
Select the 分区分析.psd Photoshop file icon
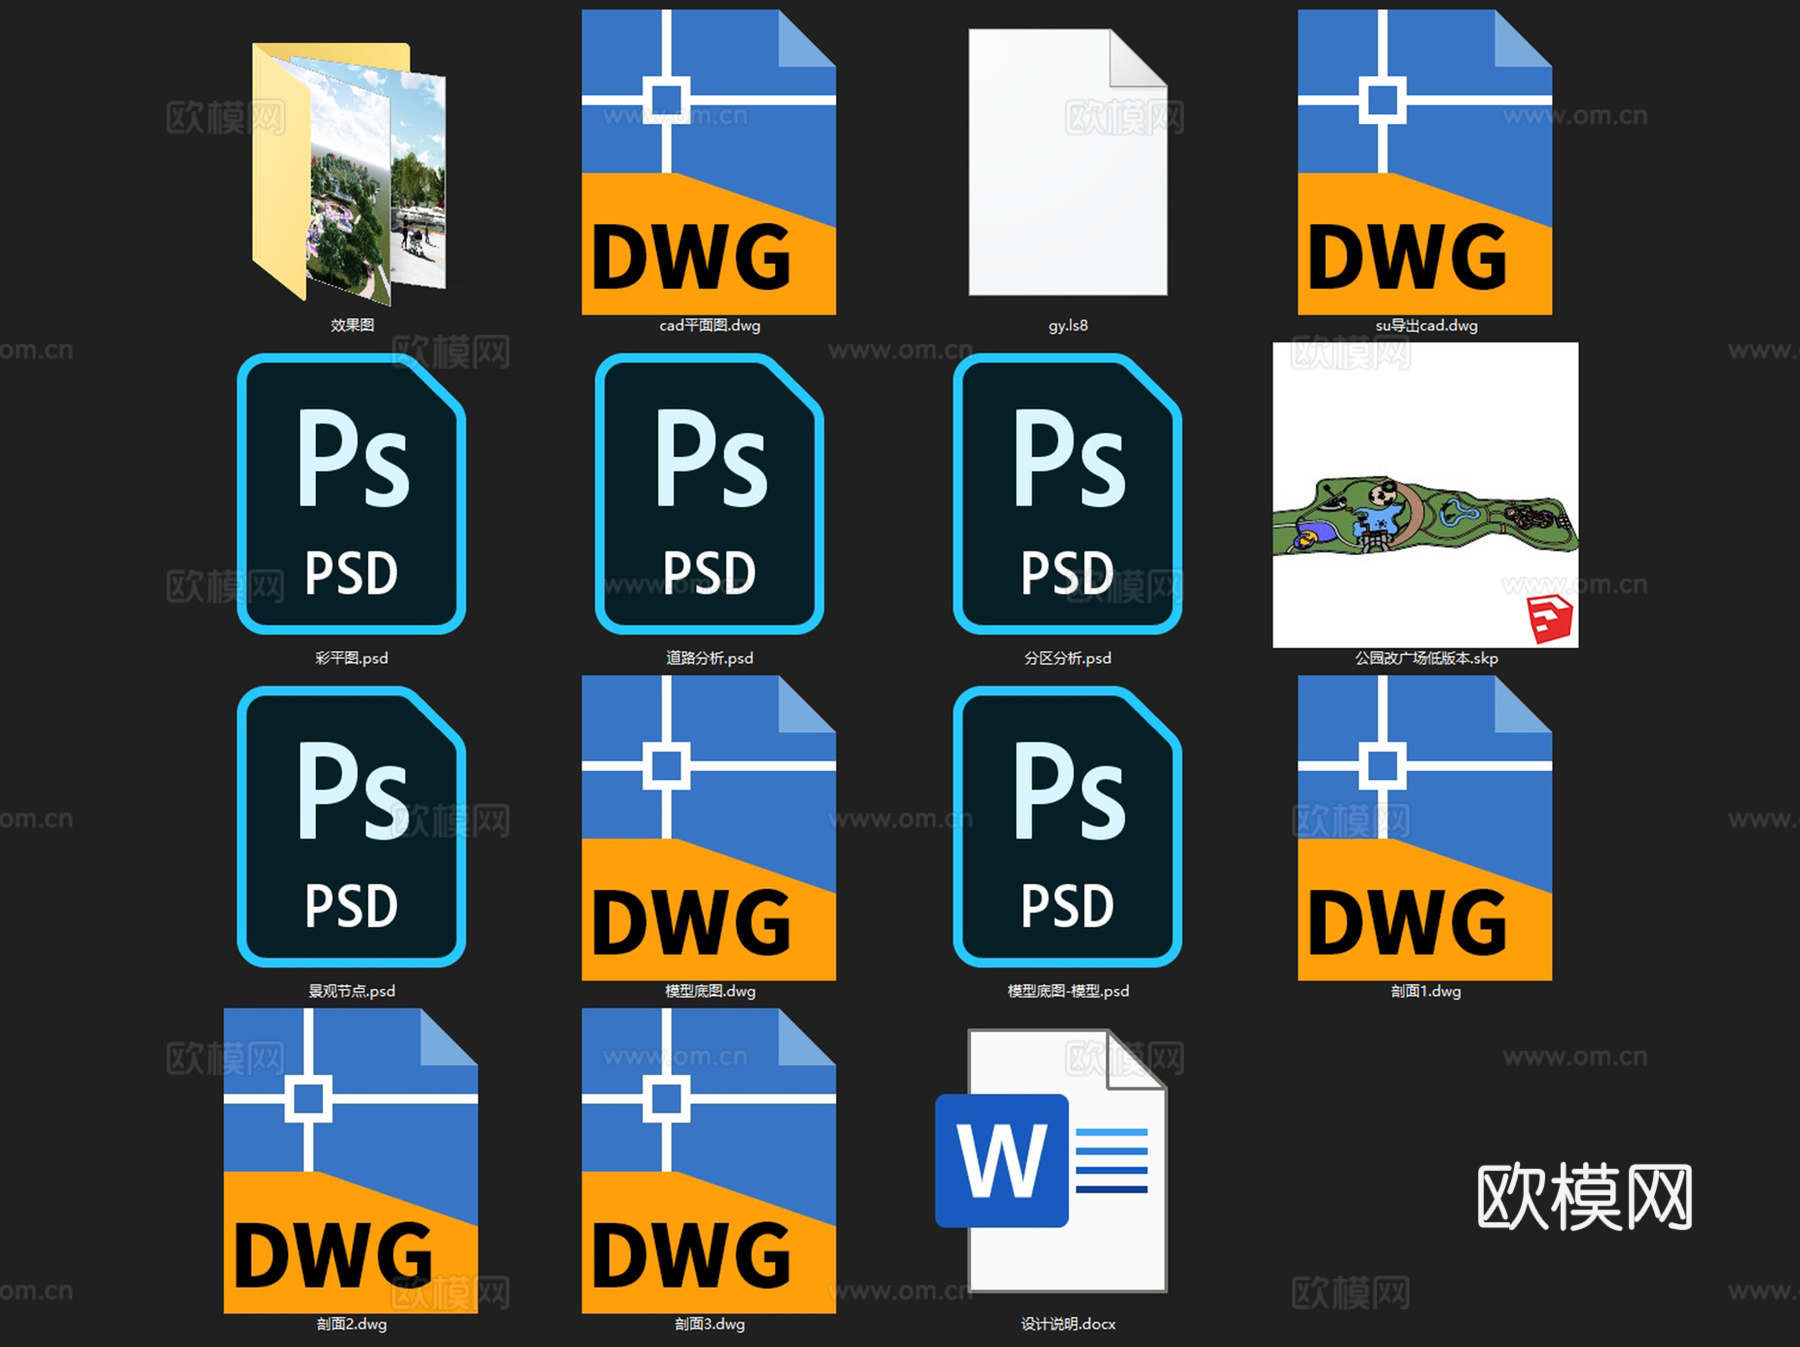click(1068, 494)
